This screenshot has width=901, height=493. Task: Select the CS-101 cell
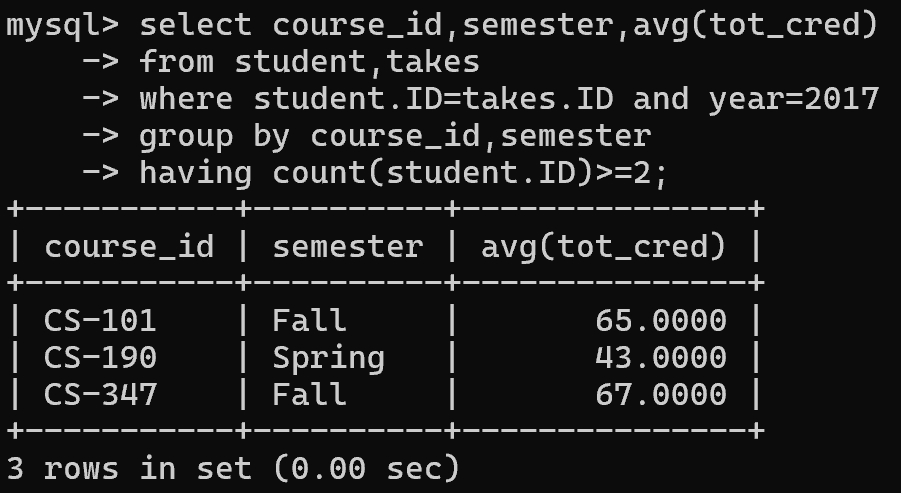click(100, 320)
